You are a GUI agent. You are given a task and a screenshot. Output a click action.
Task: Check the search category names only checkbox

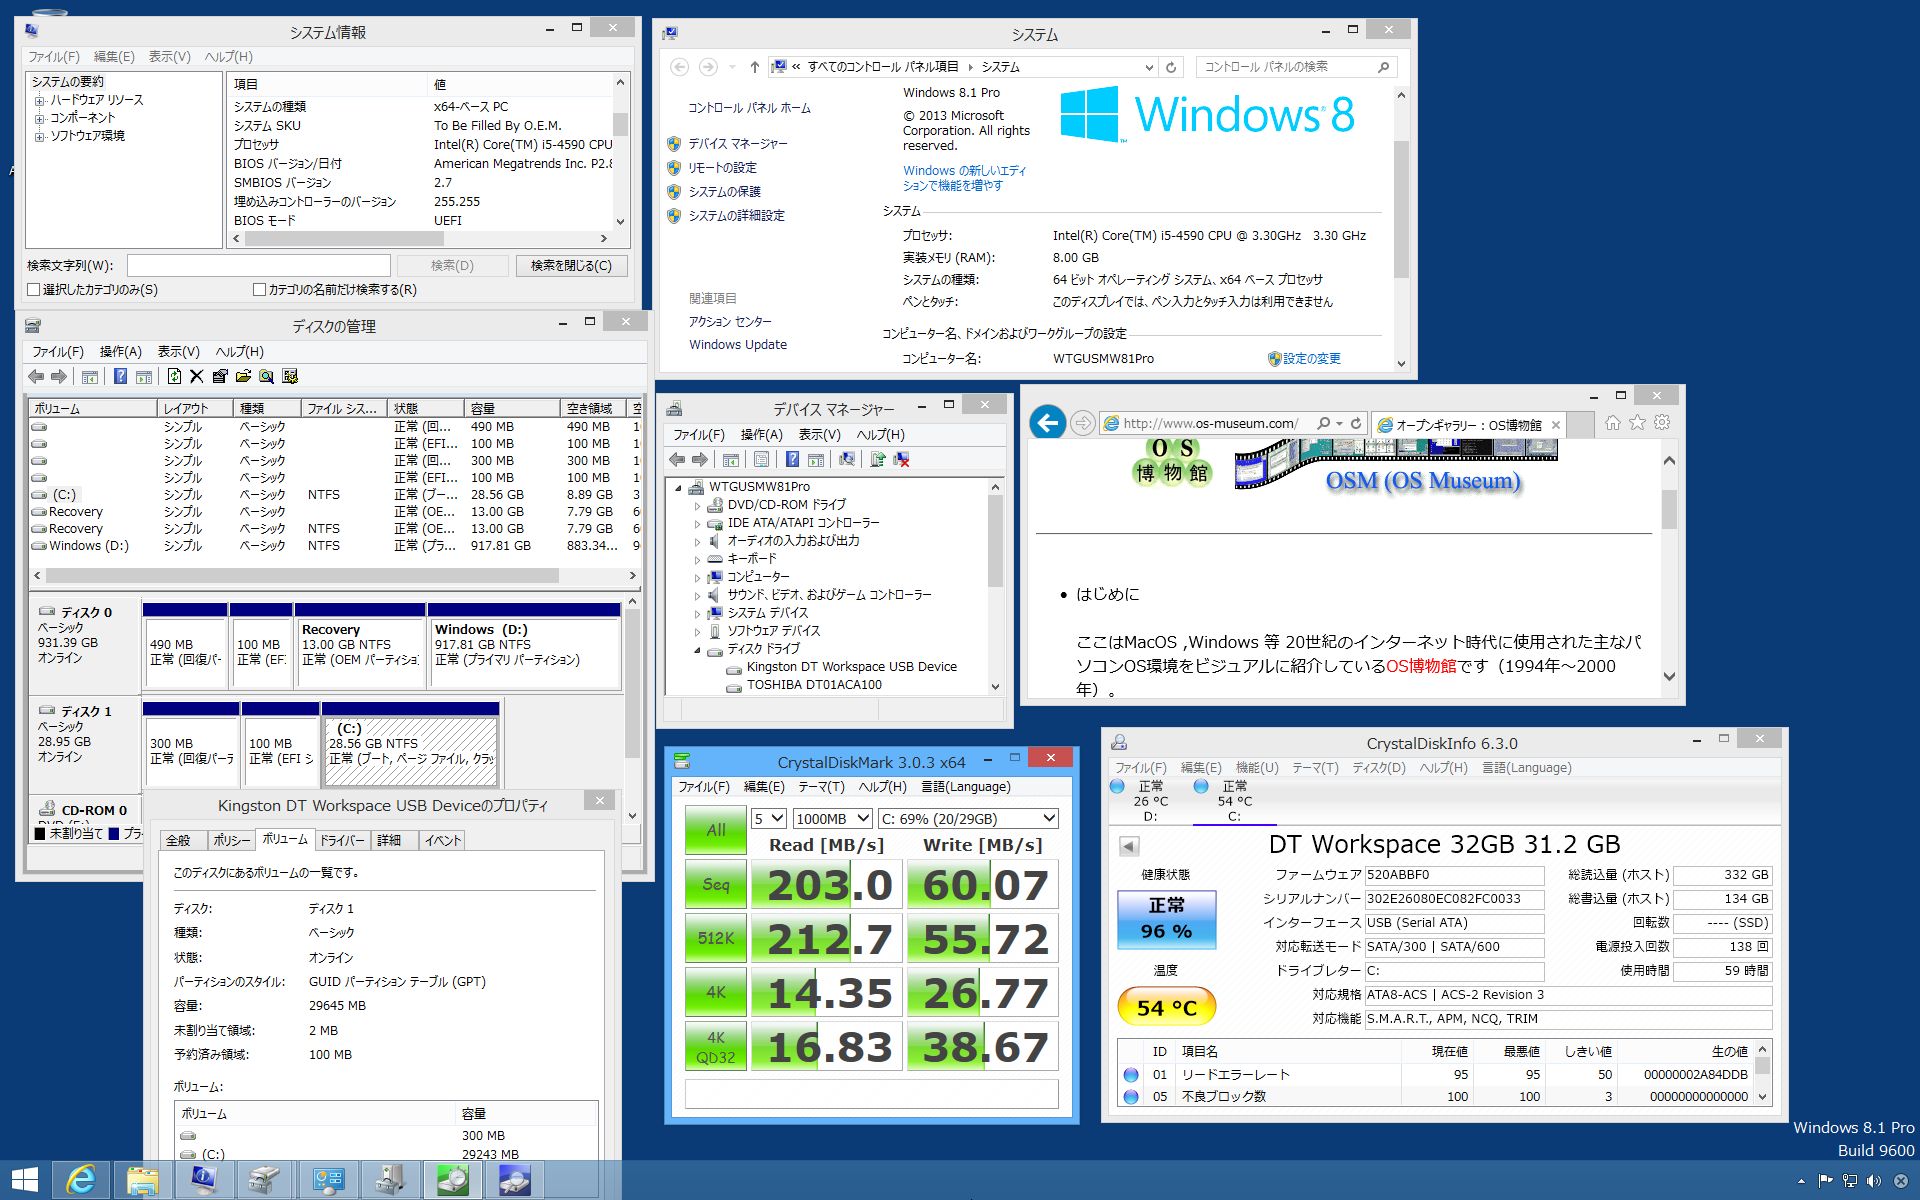260,290
